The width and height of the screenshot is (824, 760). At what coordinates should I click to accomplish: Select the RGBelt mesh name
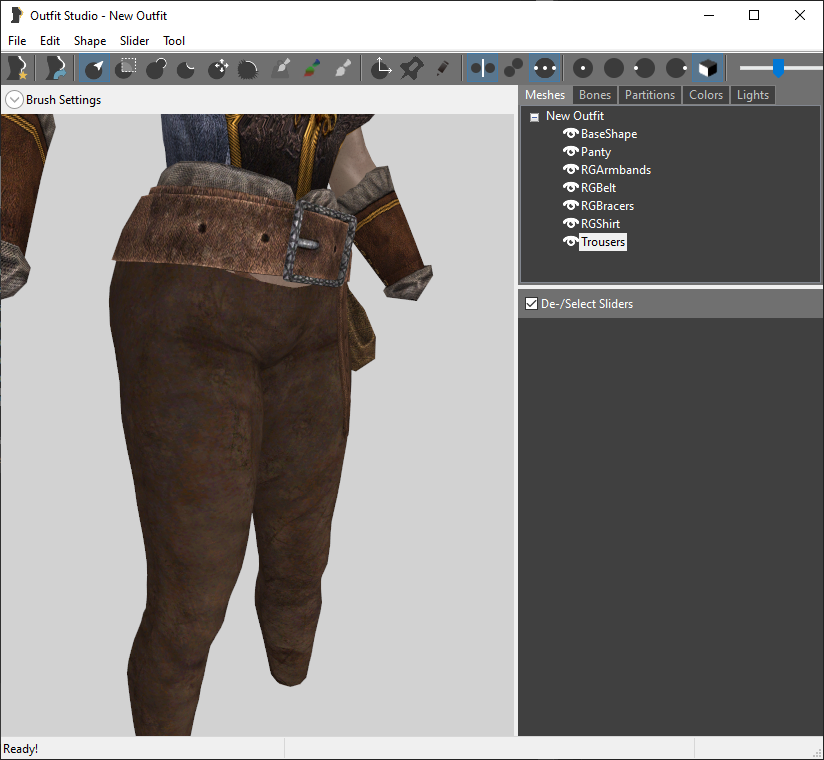click(598, 188)
